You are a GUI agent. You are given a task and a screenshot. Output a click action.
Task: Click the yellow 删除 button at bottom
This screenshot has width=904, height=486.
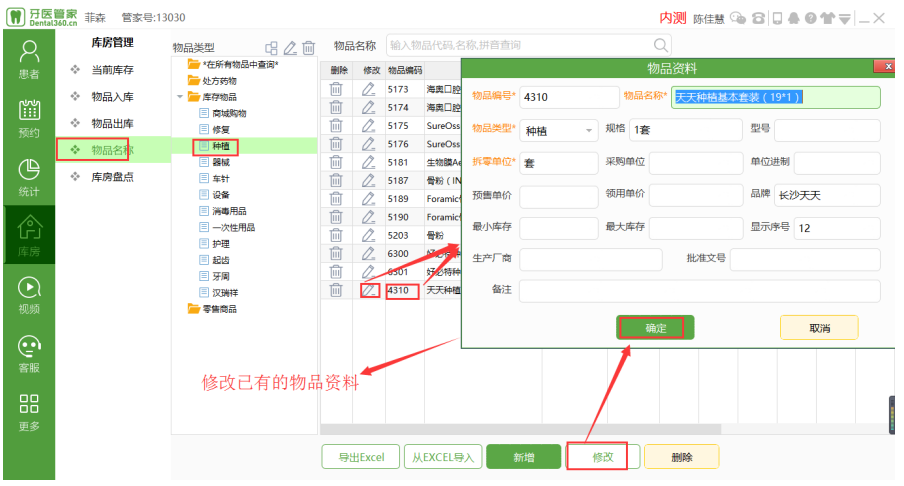click(x=681, y=457)
